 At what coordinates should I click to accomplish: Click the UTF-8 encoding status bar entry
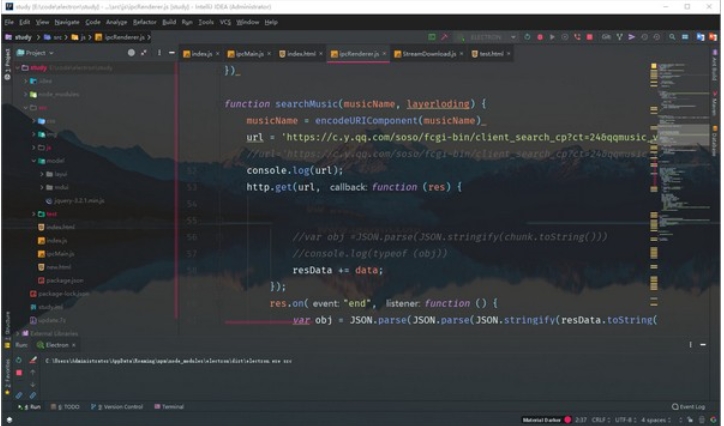624,420
